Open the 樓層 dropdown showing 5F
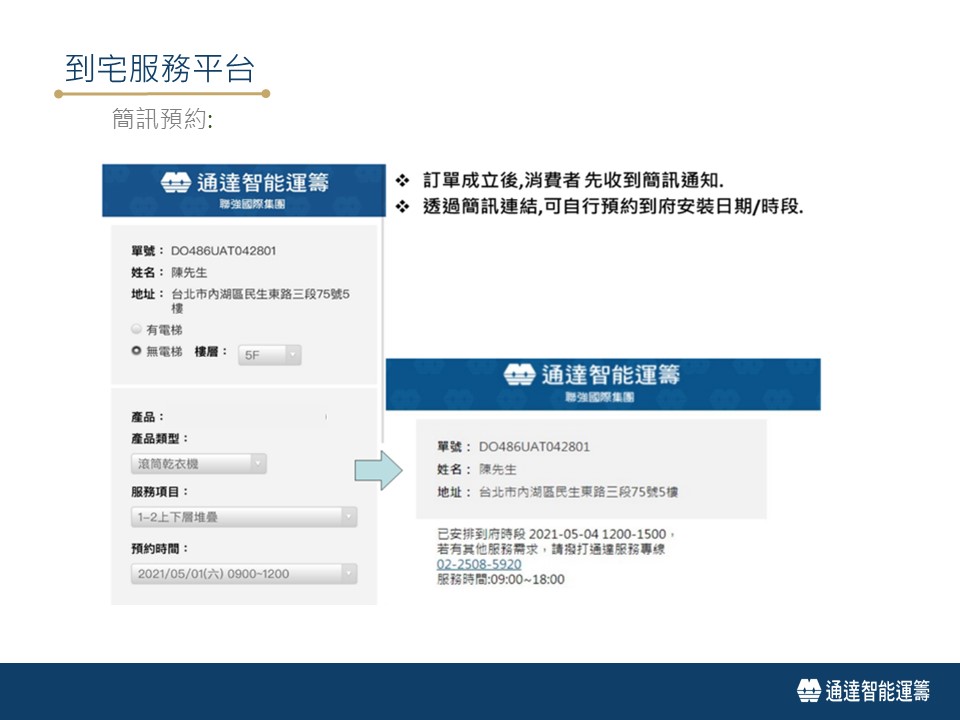This screenshot has width=960, height=720. tap(269, 355)
